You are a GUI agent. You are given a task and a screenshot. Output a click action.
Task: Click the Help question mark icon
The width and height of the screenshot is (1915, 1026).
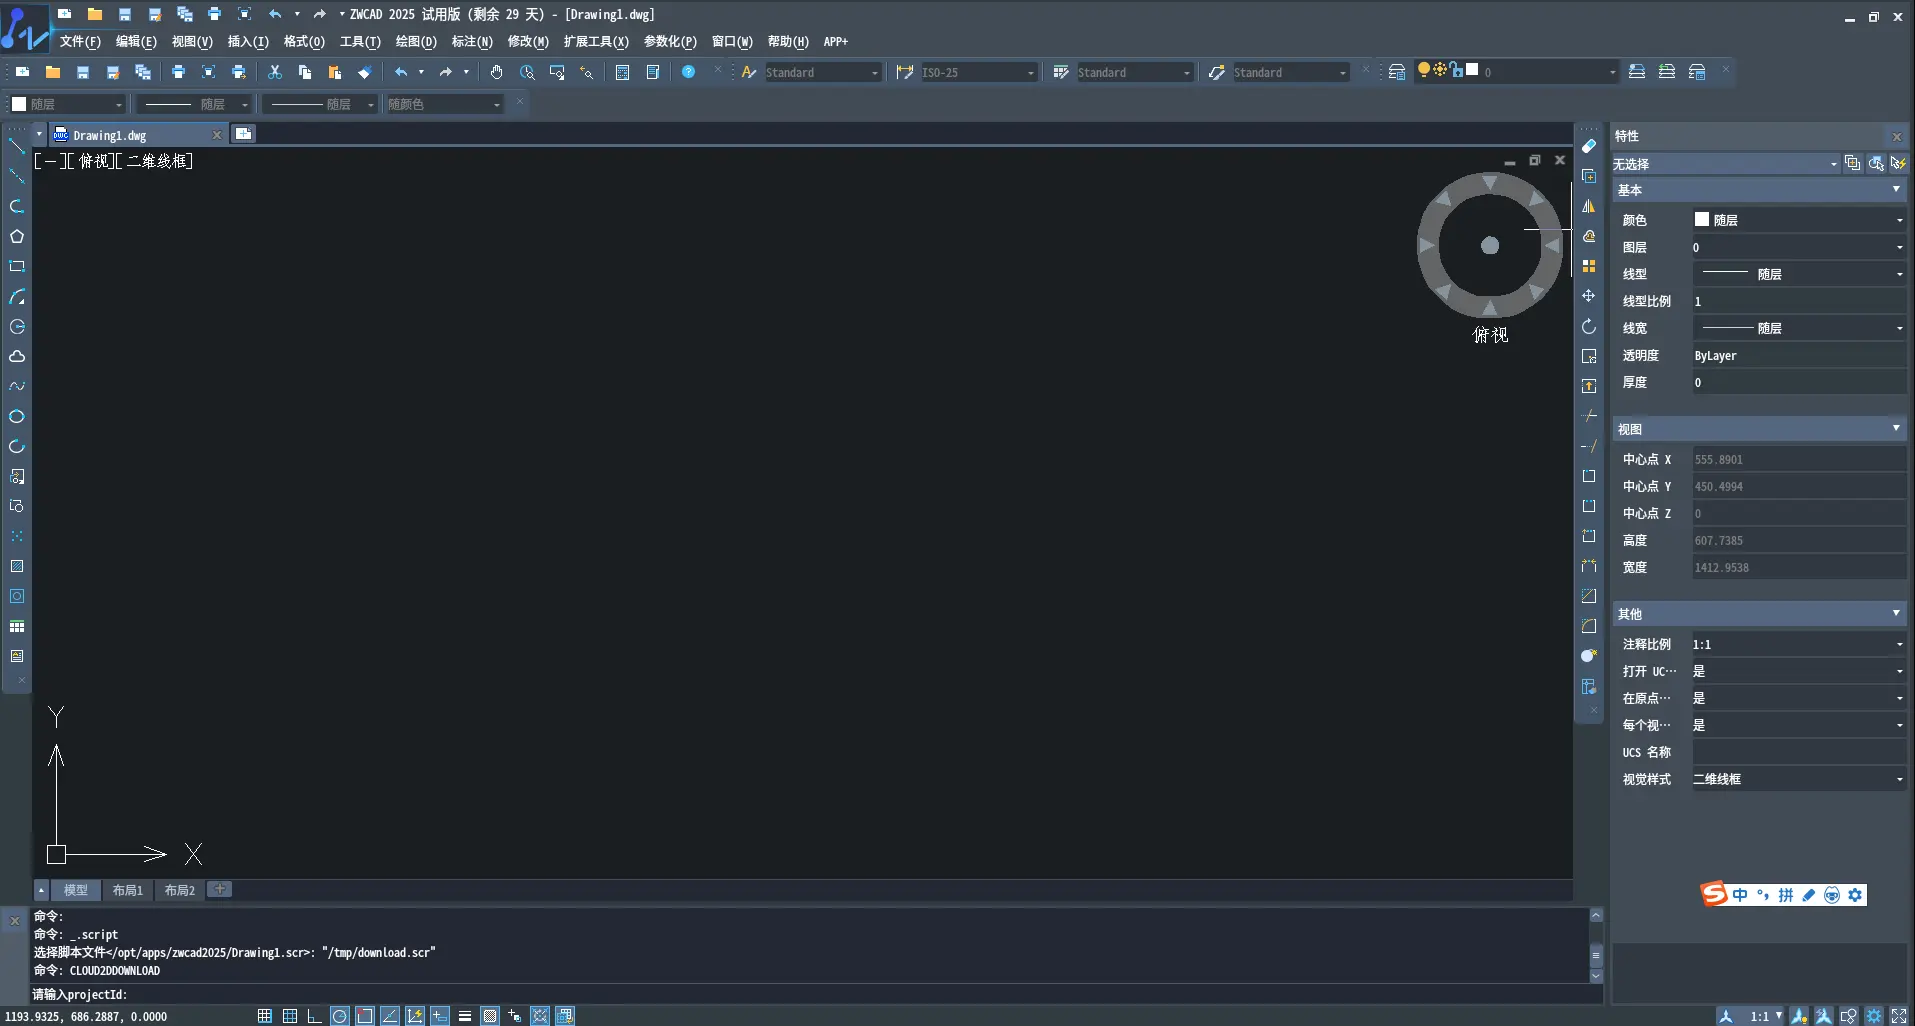click(688, 72)
